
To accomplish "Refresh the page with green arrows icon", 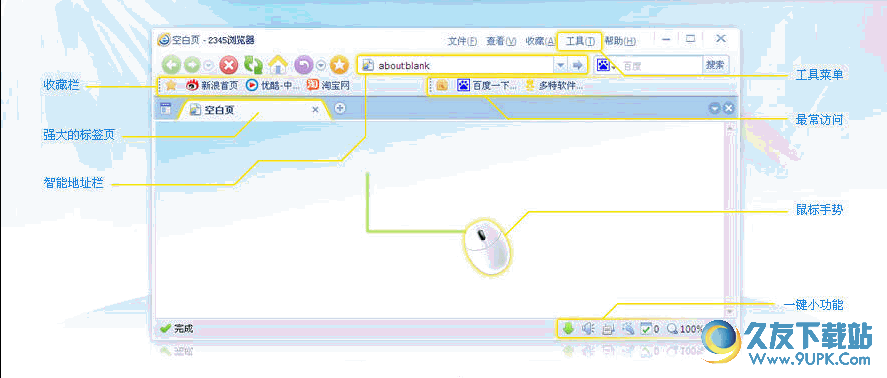I will [253, 65].
